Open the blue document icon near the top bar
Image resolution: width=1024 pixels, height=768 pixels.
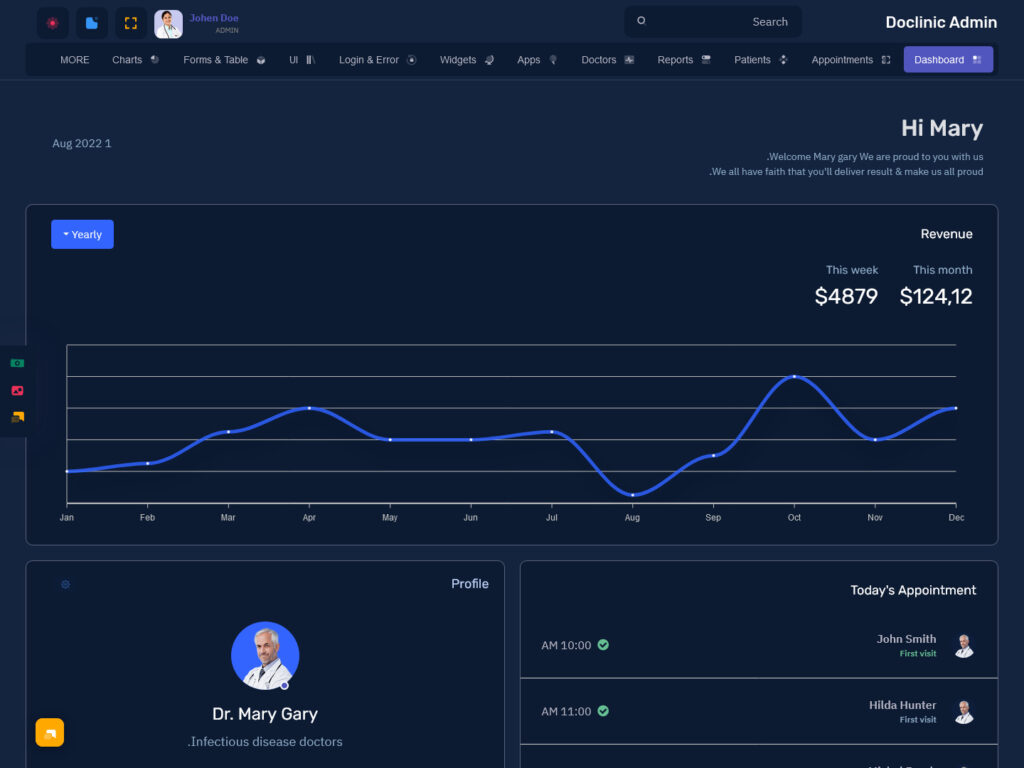coord(92,22)
